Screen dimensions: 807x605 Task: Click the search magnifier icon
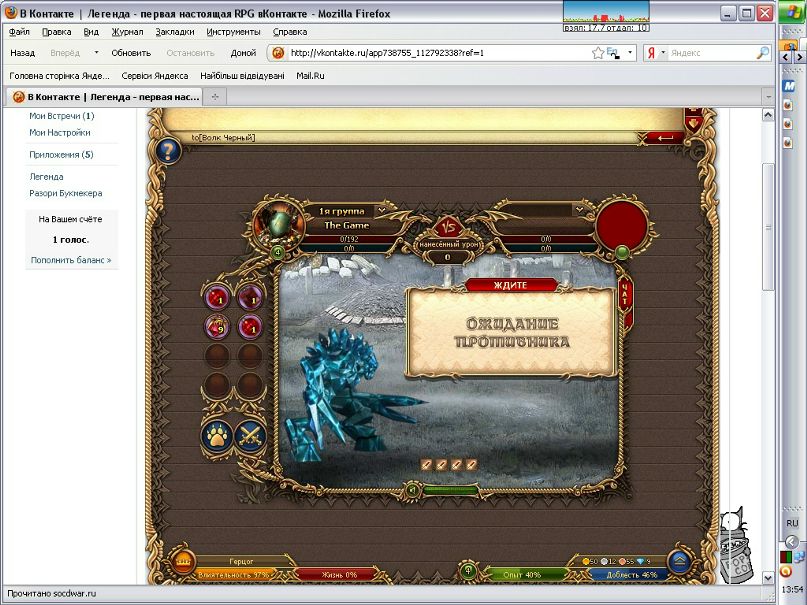click(763, 52)
